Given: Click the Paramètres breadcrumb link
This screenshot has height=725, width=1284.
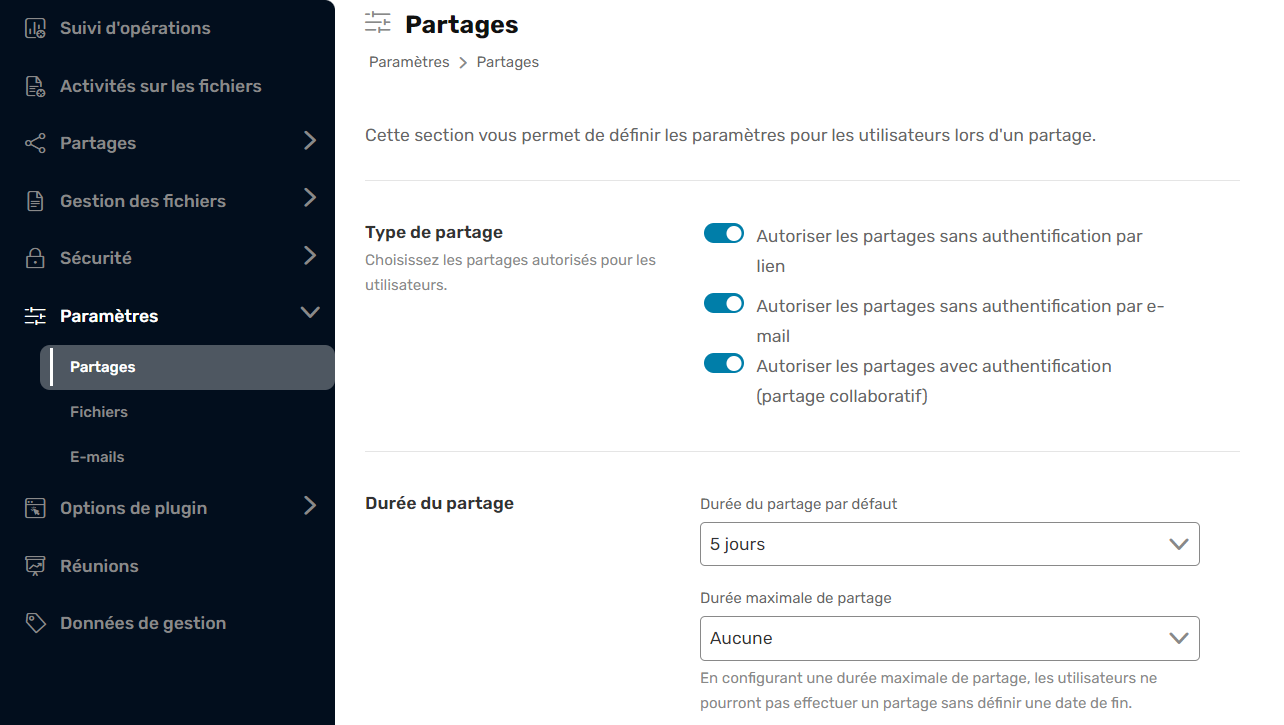Looking at the screenshot, I should (x=409, y=62).
